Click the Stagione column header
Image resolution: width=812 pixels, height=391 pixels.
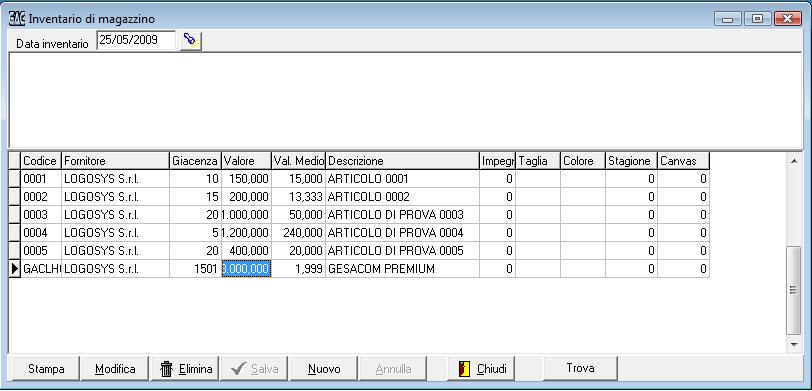pos(632,161)
